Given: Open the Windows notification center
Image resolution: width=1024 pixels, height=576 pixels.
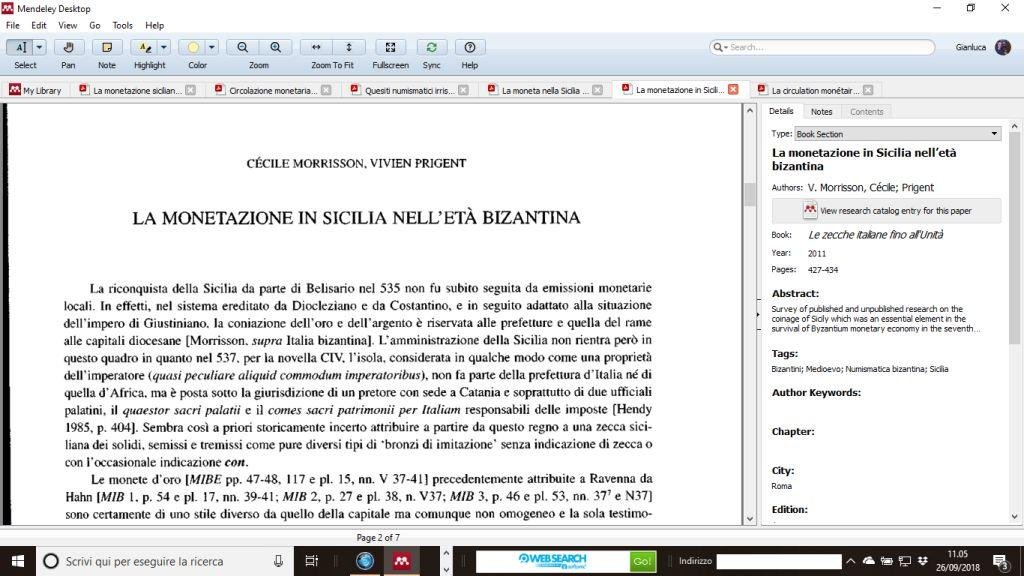Looking at the screenshot, I should (1000, 561).
